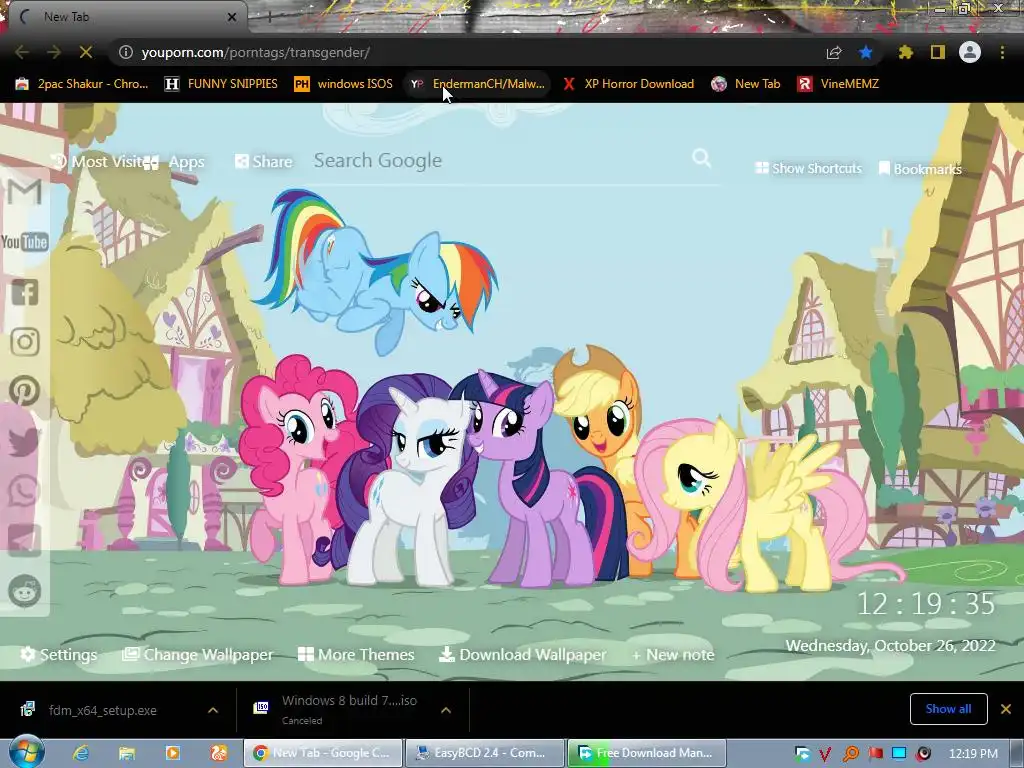Click the taskbar clock showing 12:19 PM
The image size is (1024, 768).
tap(973, 753)
